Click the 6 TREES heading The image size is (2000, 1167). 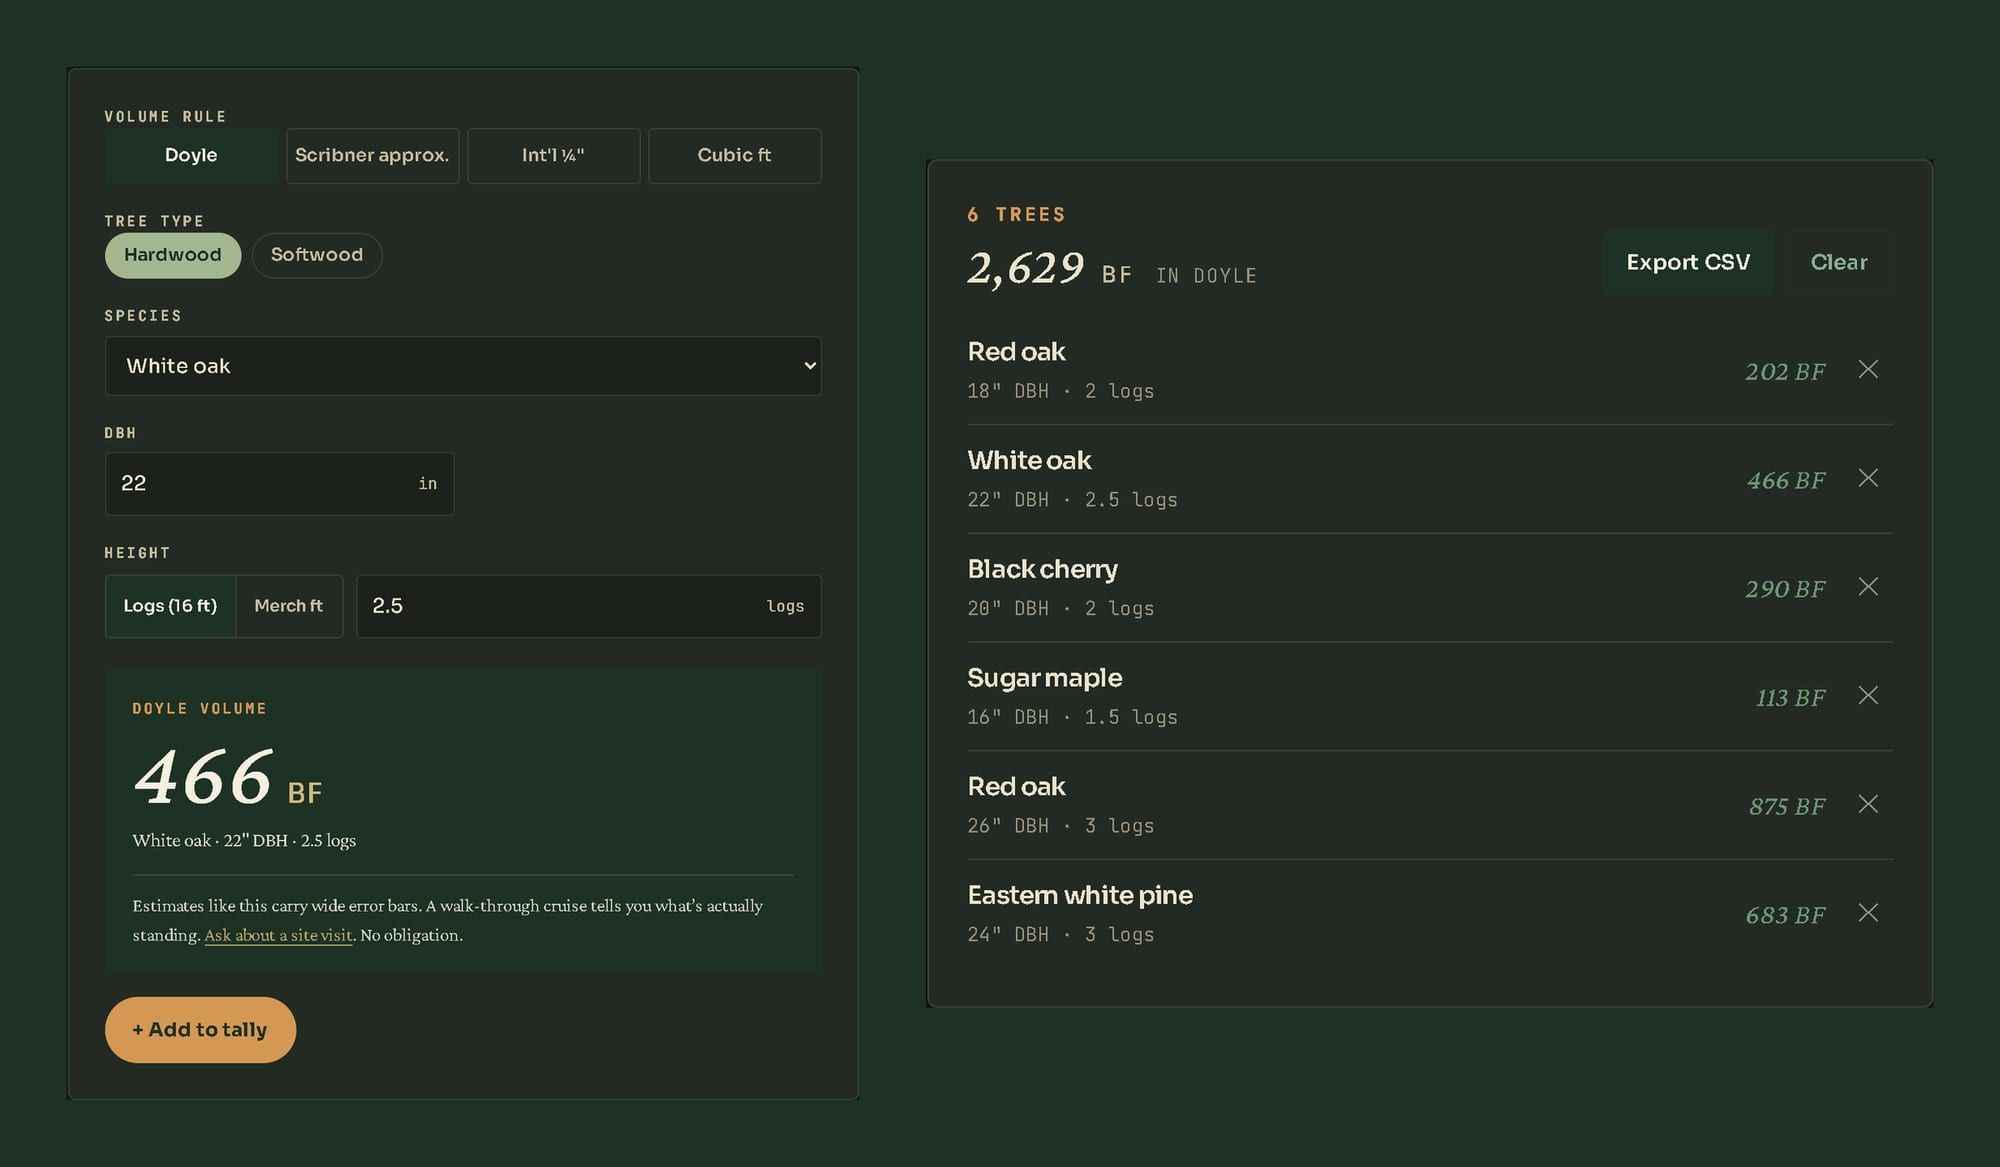click(1016, 215)
